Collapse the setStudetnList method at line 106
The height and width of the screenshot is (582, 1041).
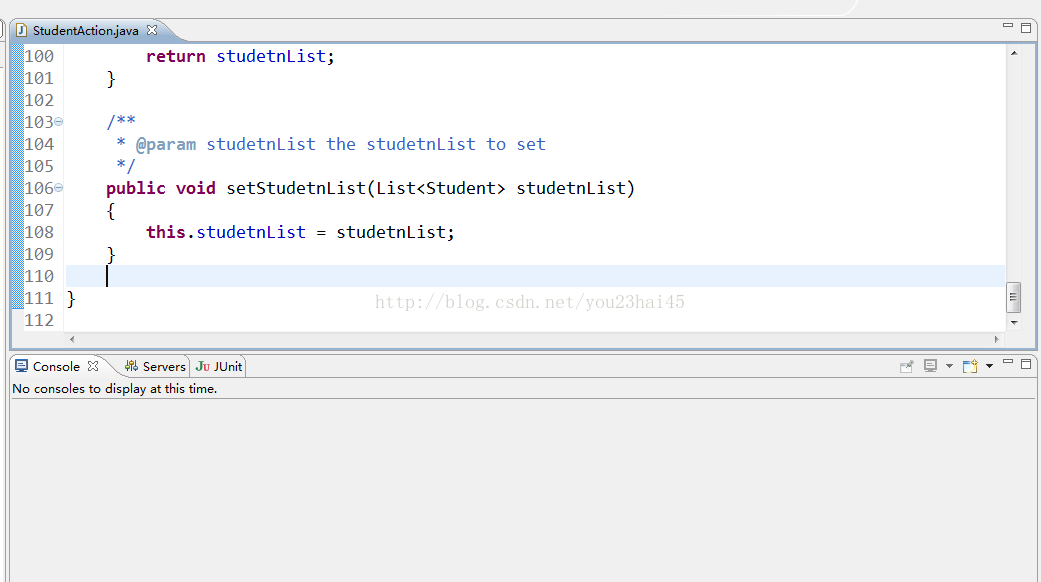coord(58,188)
